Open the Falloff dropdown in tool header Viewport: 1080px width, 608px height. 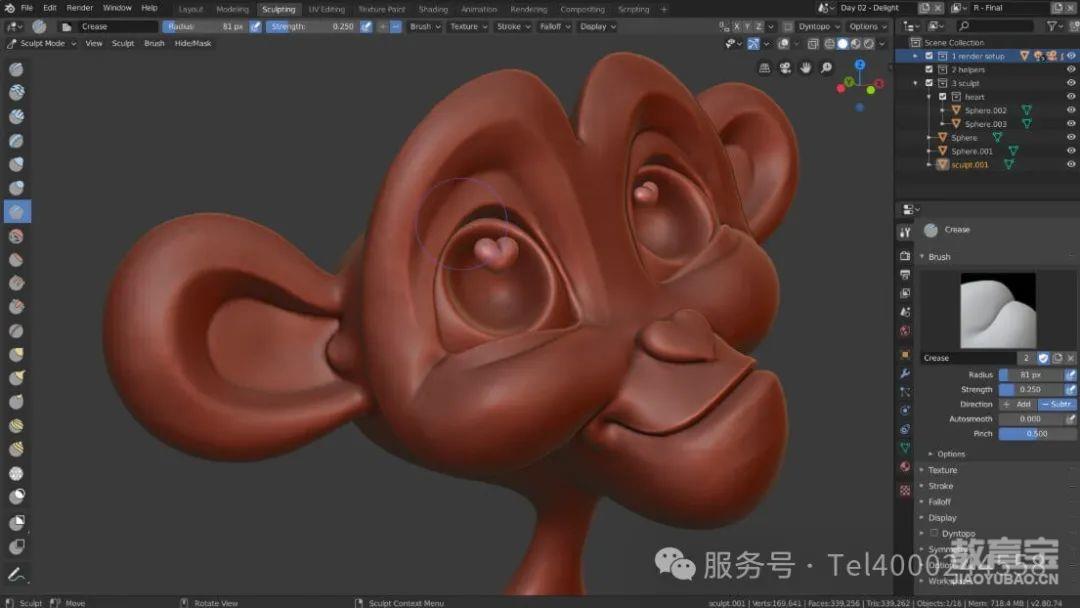tap(555, 27)
